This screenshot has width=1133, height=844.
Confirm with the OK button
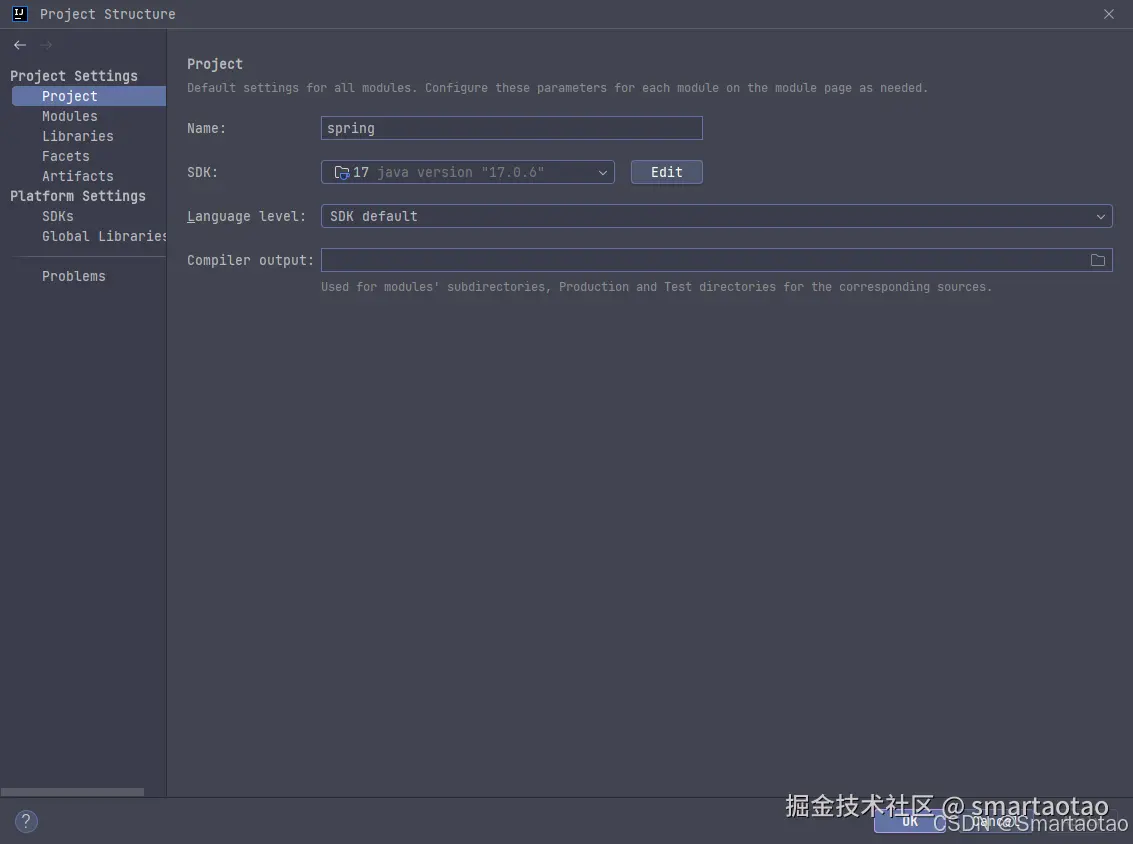[910, 822]
